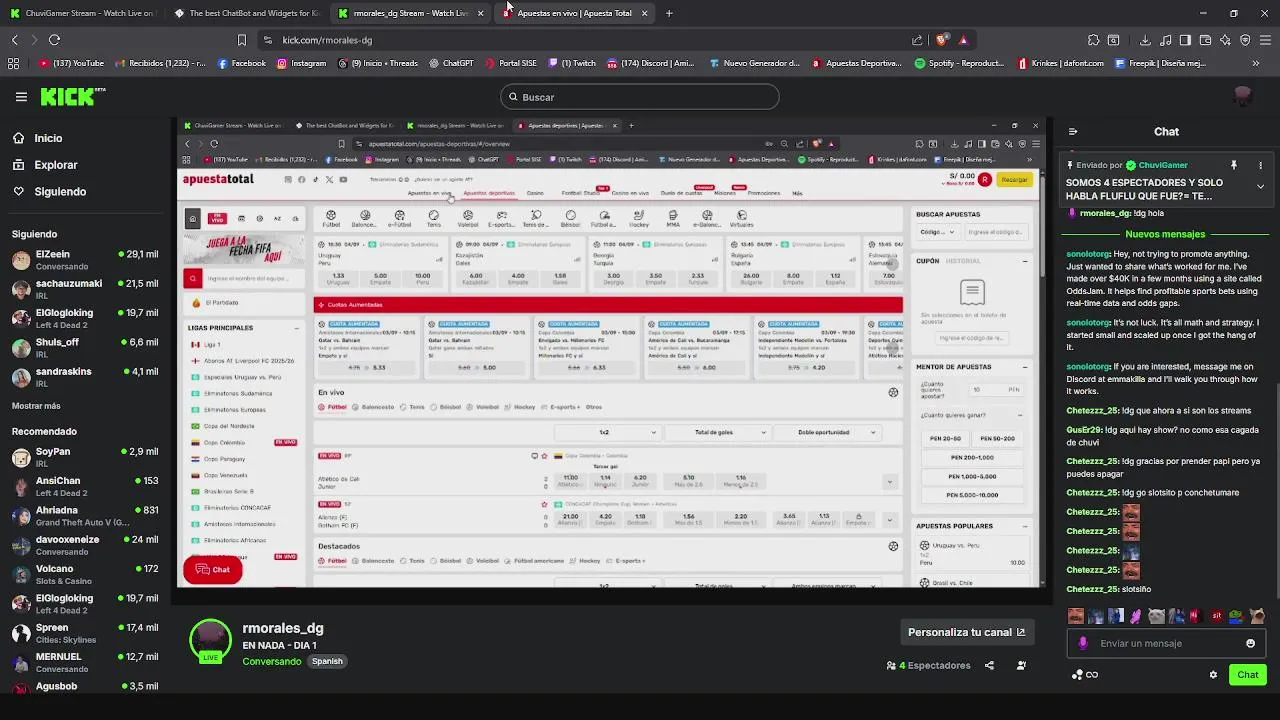Click the share stream icon

[x=989, y=665]
